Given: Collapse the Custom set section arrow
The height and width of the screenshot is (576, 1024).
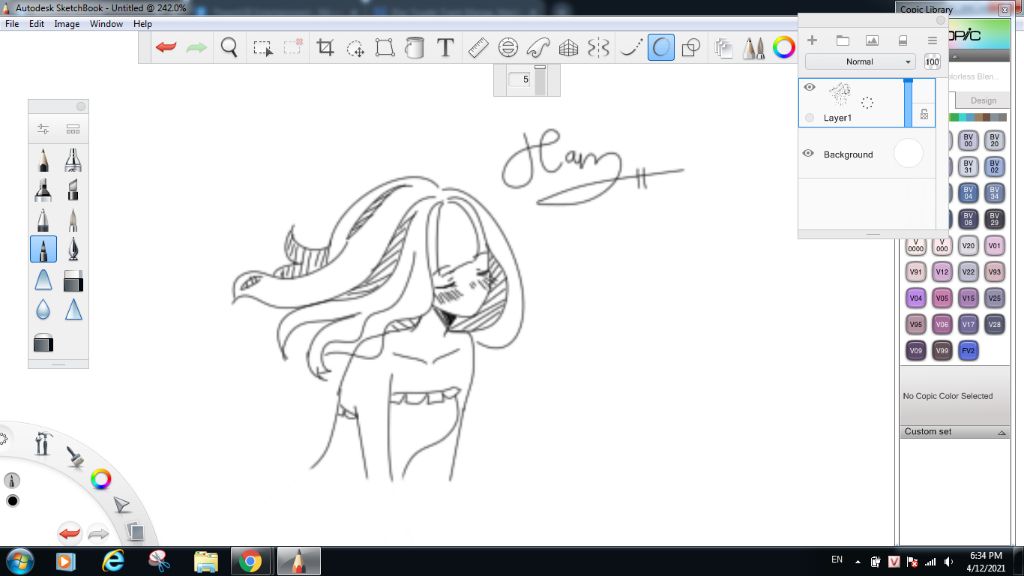Looking at the screenshot, I should [x=1001, y=432].
